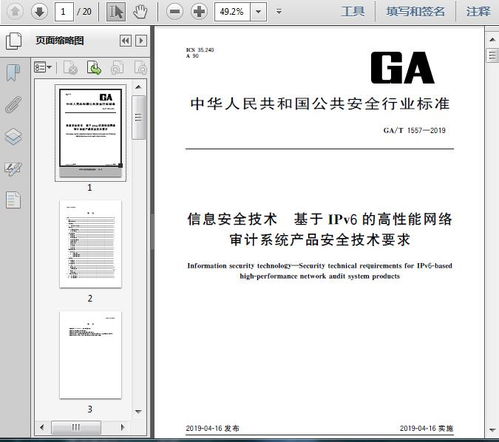Select page 3 thumbnail
Viewport: 499px width, 442px height.
(x=90, y=355)
